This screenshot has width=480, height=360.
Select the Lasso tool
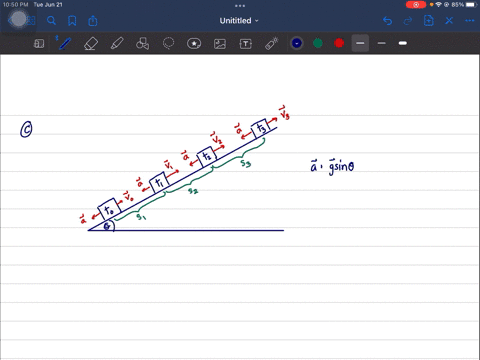(x=168, y=43)
